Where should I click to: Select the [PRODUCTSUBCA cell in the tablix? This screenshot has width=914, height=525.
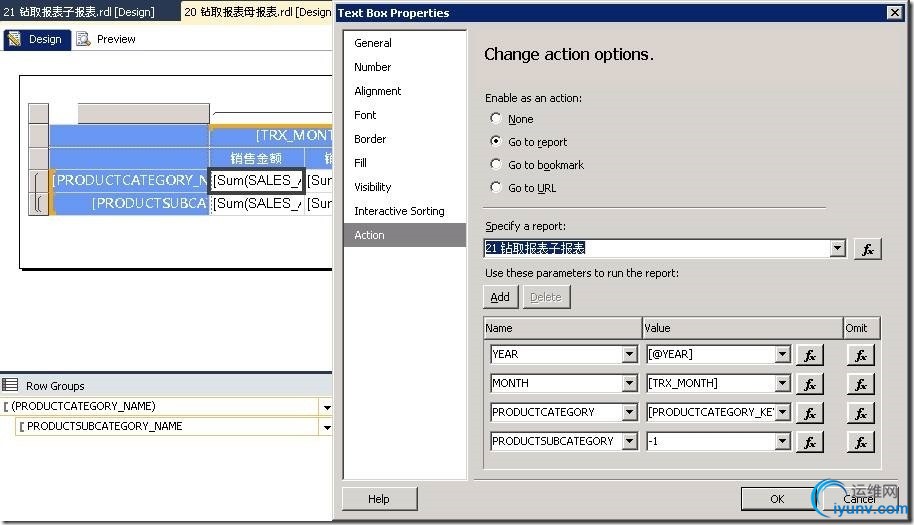(x=130, y=203)
